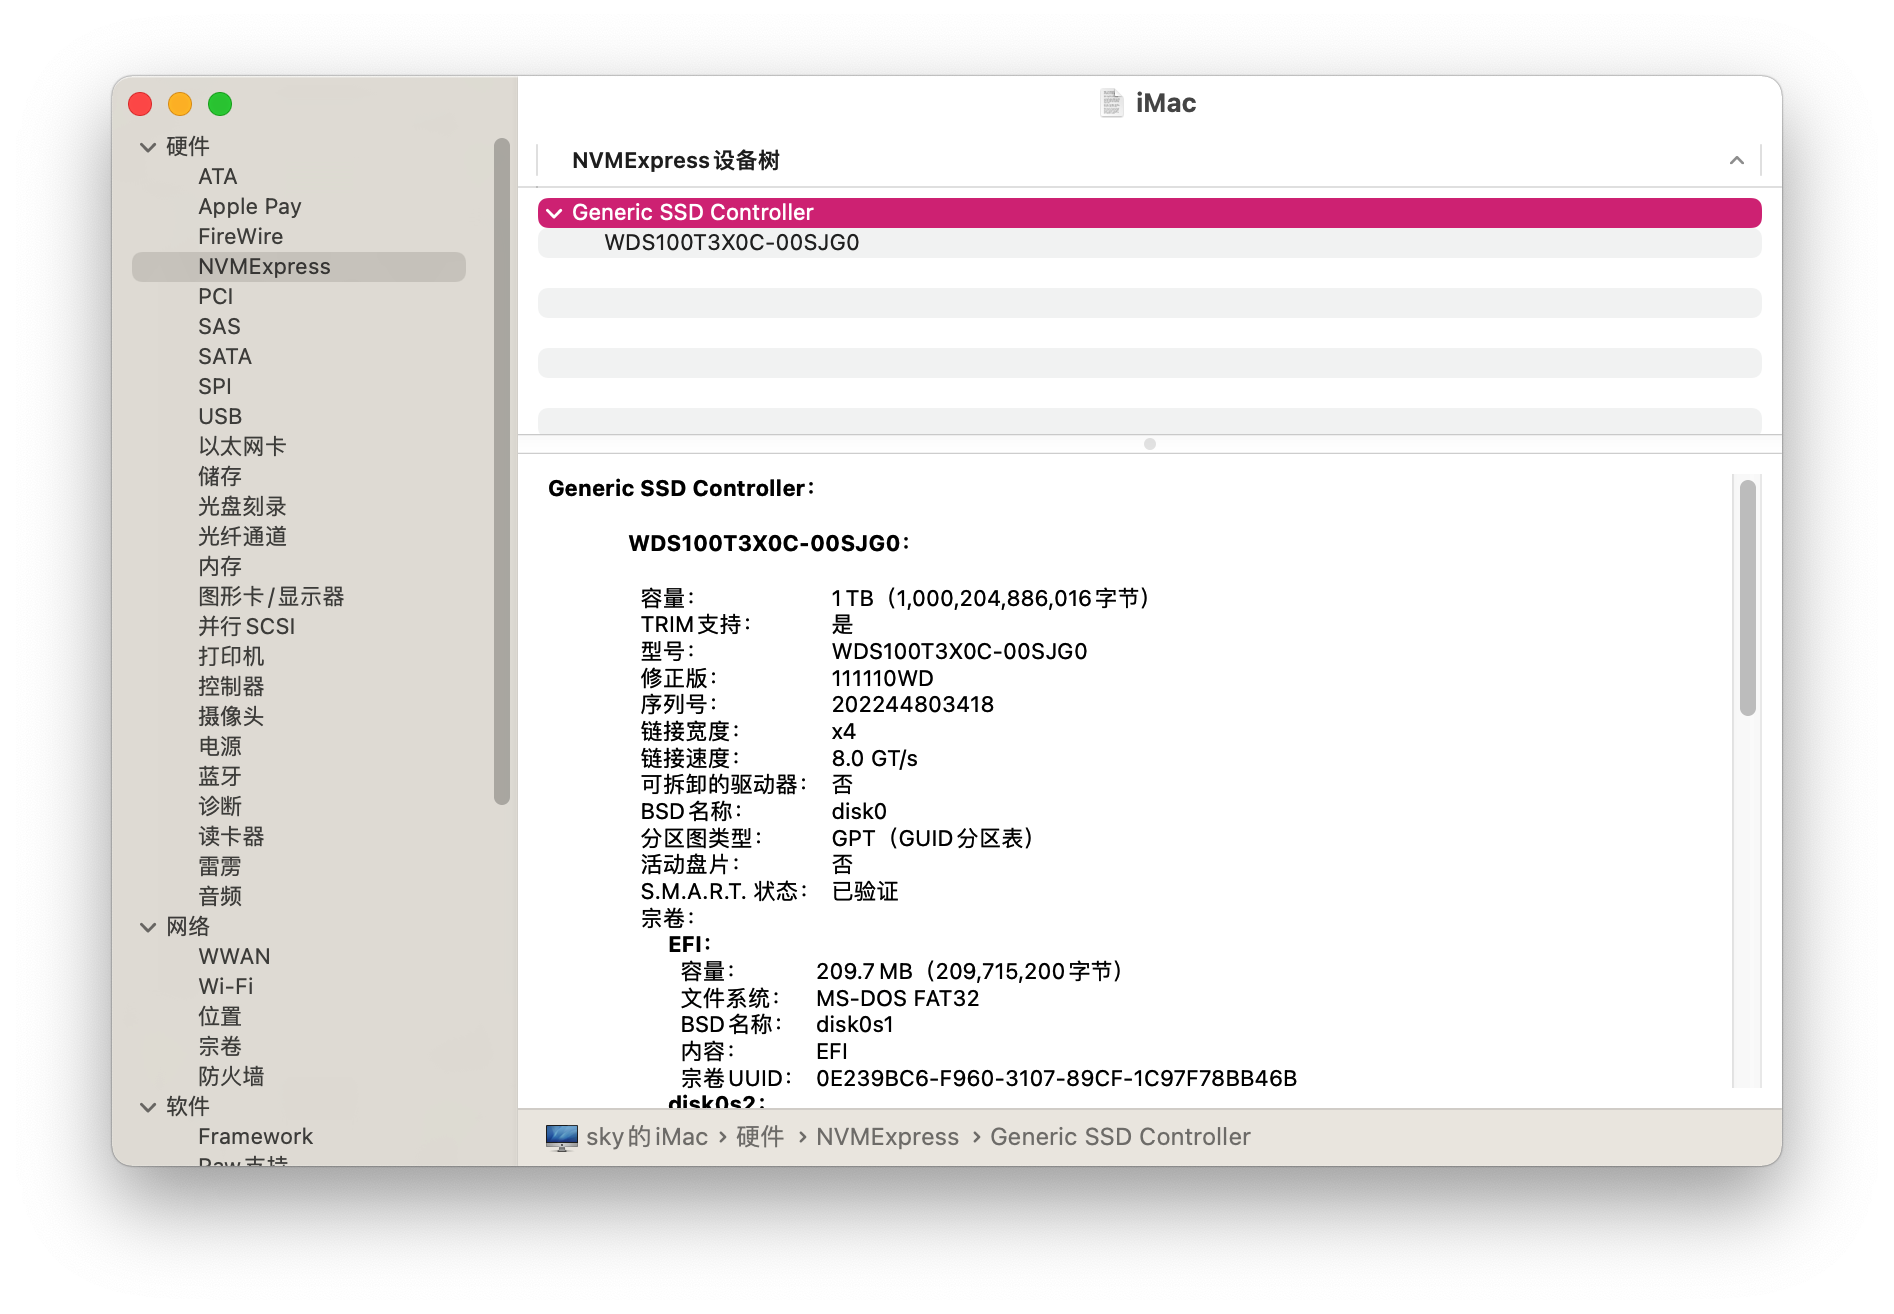Image resolution: width=1894 pixels, height=1314 pixels.
Task: Click the detail pane vertical scrollbar
Action: [x=1747, y=598]
